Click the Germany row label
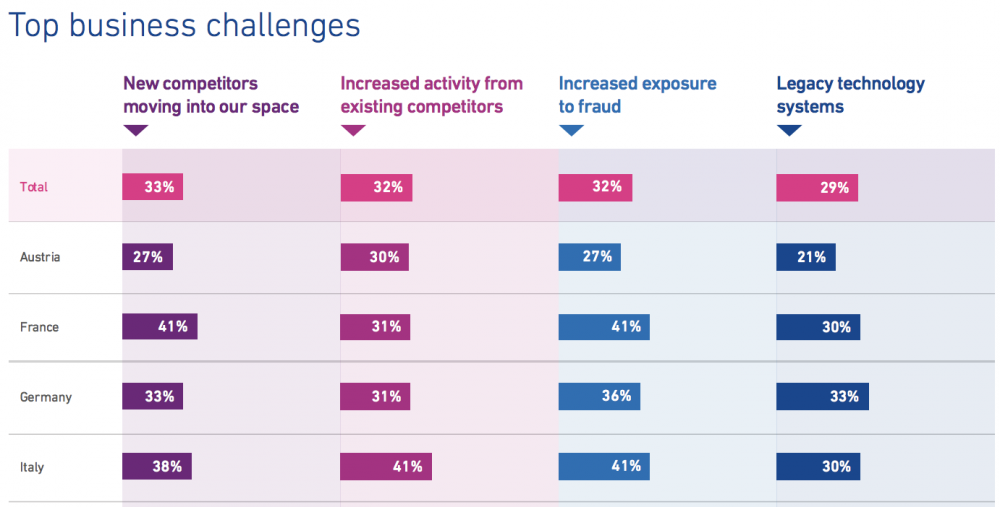1000x507 pixels. tap(46, 397)
